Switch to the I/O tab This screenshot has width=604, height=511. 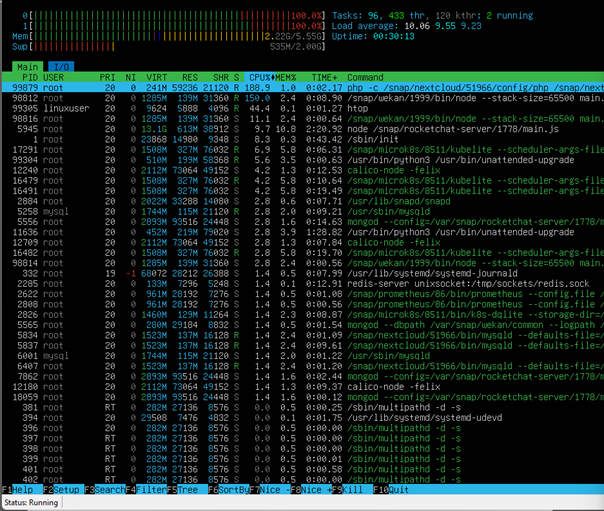[x=63, y=66]
